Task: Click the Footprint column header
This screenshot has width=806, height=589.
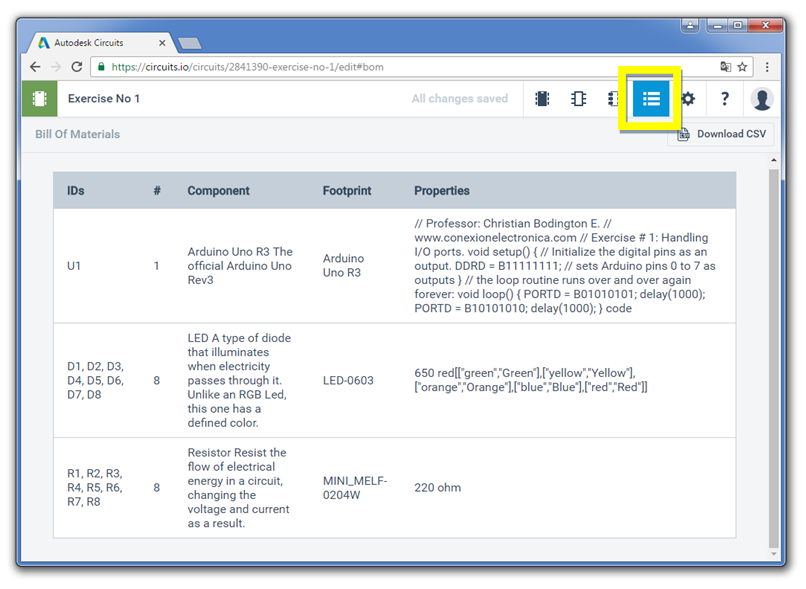Action: coord(347,191)
